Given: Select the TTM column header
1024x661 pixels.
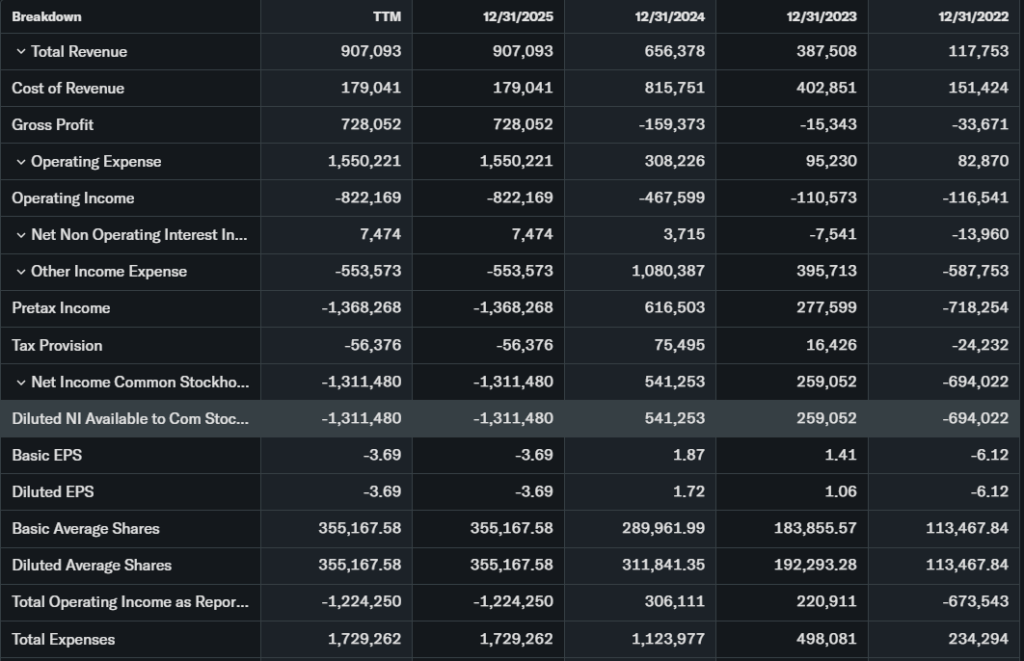Looking at the screenshot, I should 386,17.
